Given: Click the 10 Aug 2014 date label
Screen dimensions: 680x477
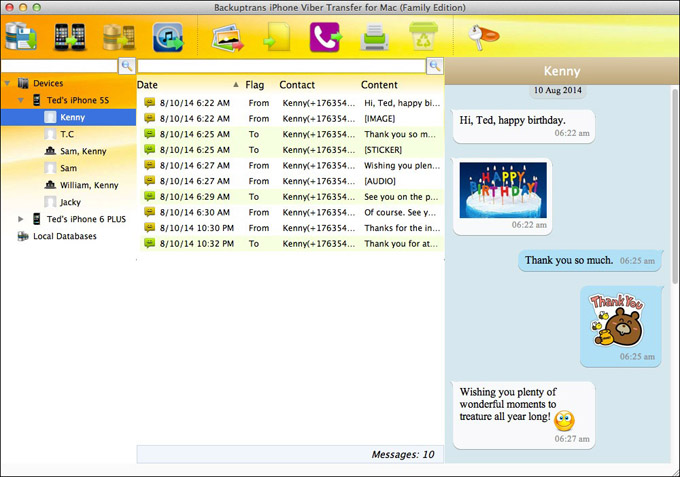Looking at the screenshot, I should pyautogui.click(x=557, y=90).
